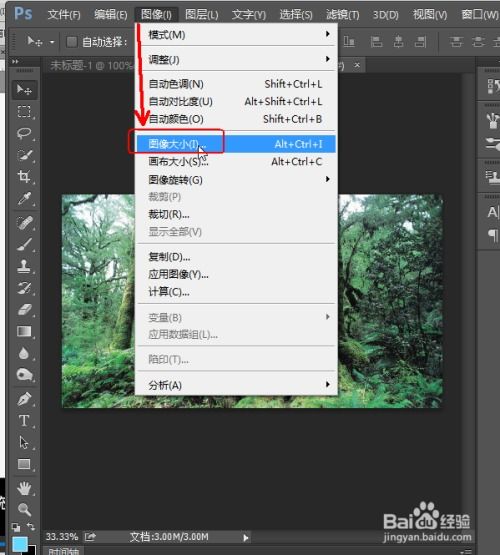This screenshot has width=500, height=555.
Task: Click the align right edges icon
Action: coord(420,42)
